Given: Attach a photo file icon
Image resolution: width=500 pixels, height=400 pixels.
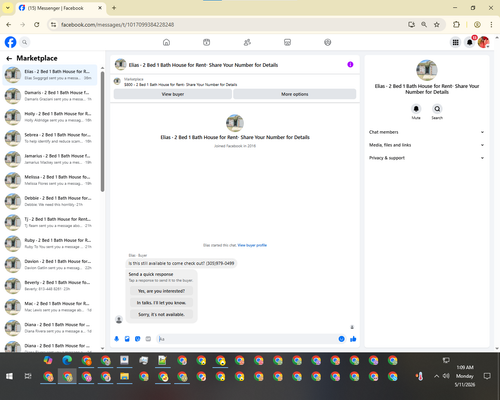Looking at the screenshot, I should point(127,339).
